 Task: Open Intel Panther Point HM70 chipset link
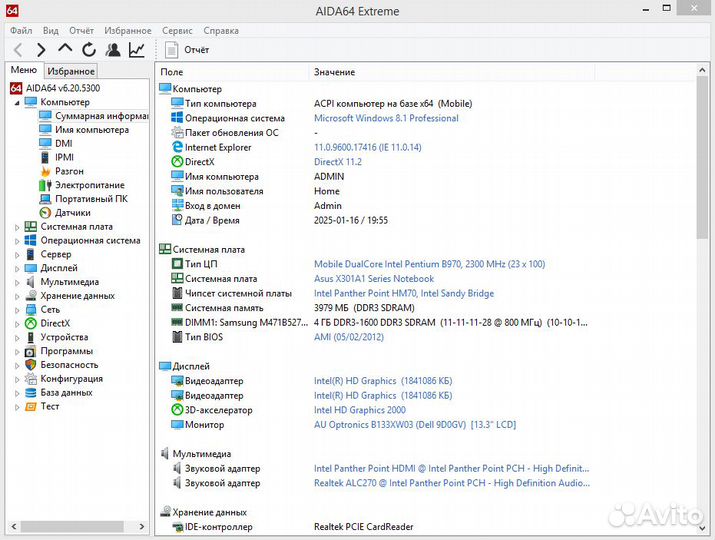(x=404, y=293)
